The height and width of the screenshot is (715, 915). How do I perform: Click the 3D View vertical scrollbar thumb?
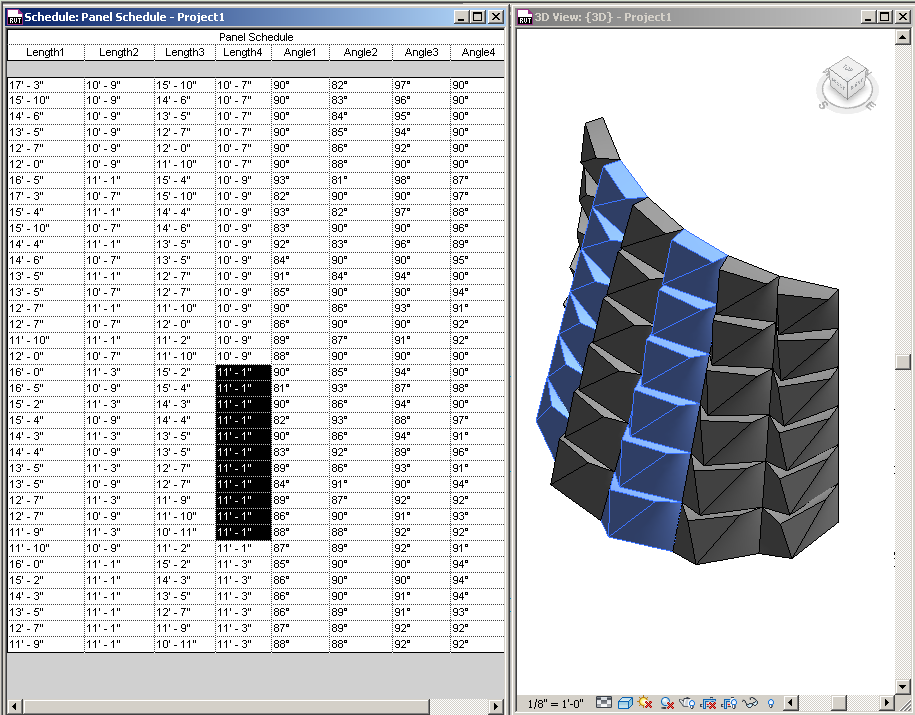pyautogui.click(x=903, y=362)
